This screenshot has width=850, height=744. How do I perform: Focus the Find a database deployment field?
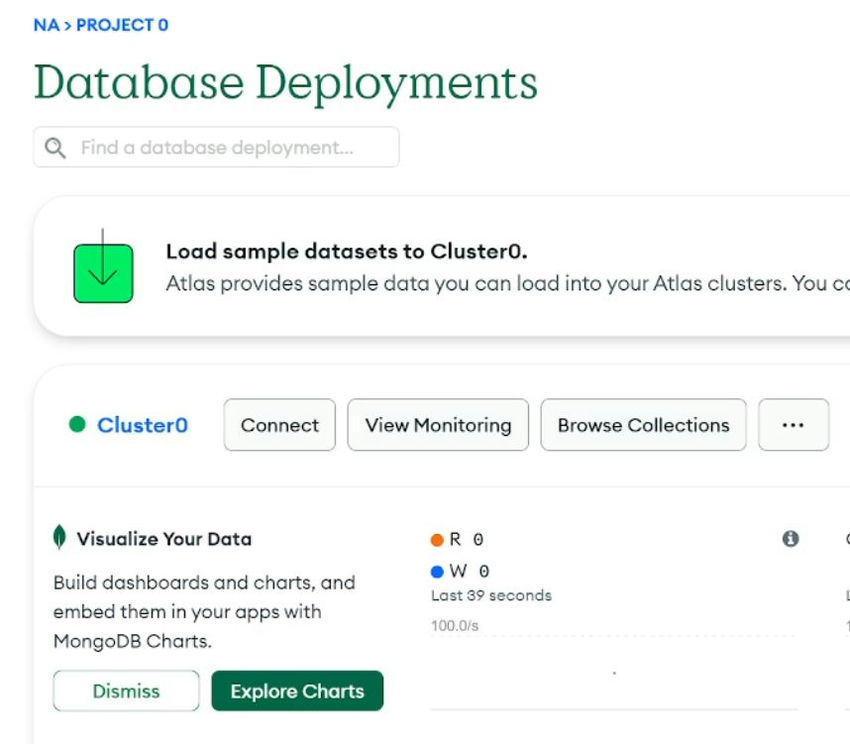[x=230, y=148]
